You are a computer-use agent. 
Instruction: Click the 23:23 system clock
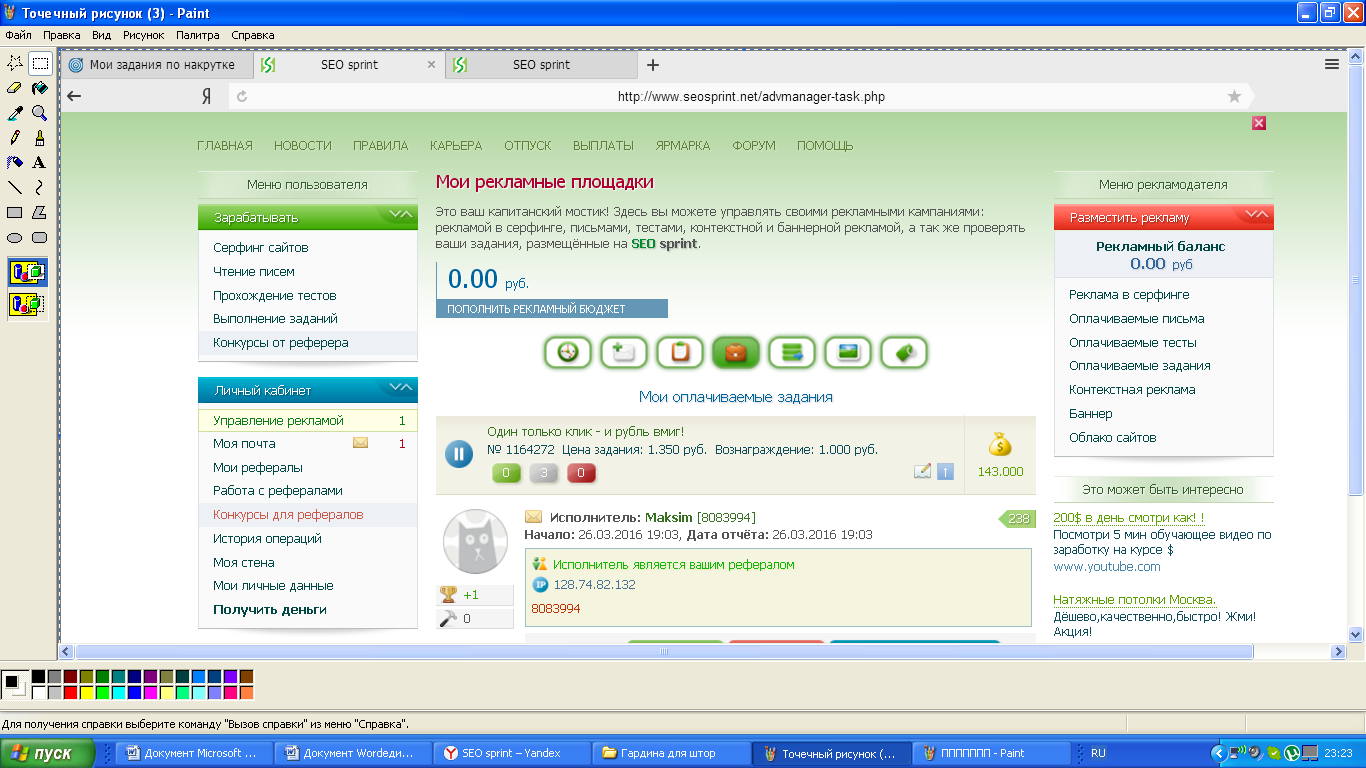pyautogui.click(x=1337, y=753)
